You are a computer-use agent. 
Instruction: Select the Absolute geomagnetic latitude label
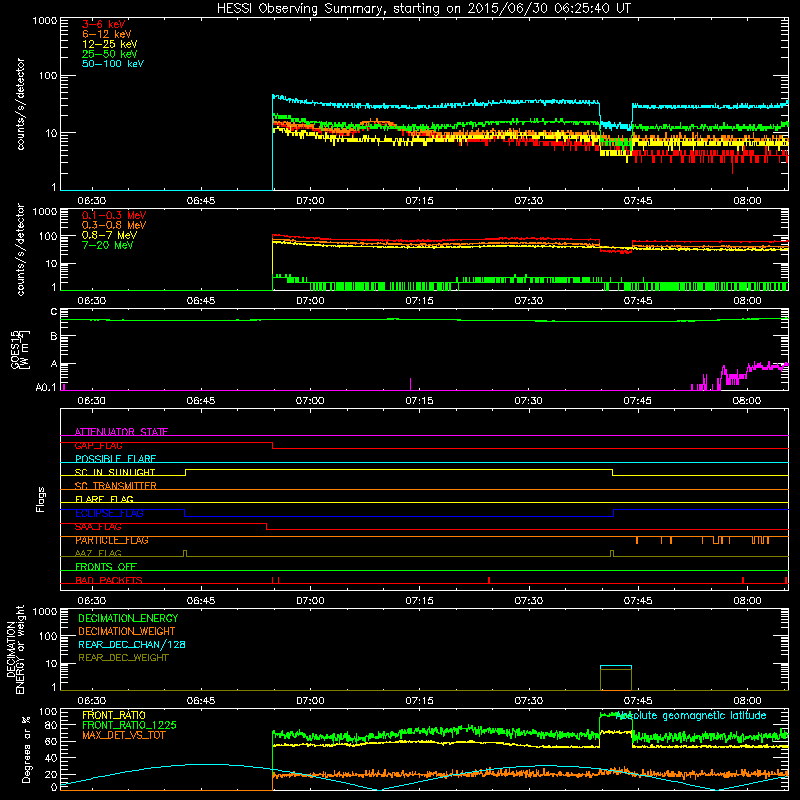click(691, 716)
